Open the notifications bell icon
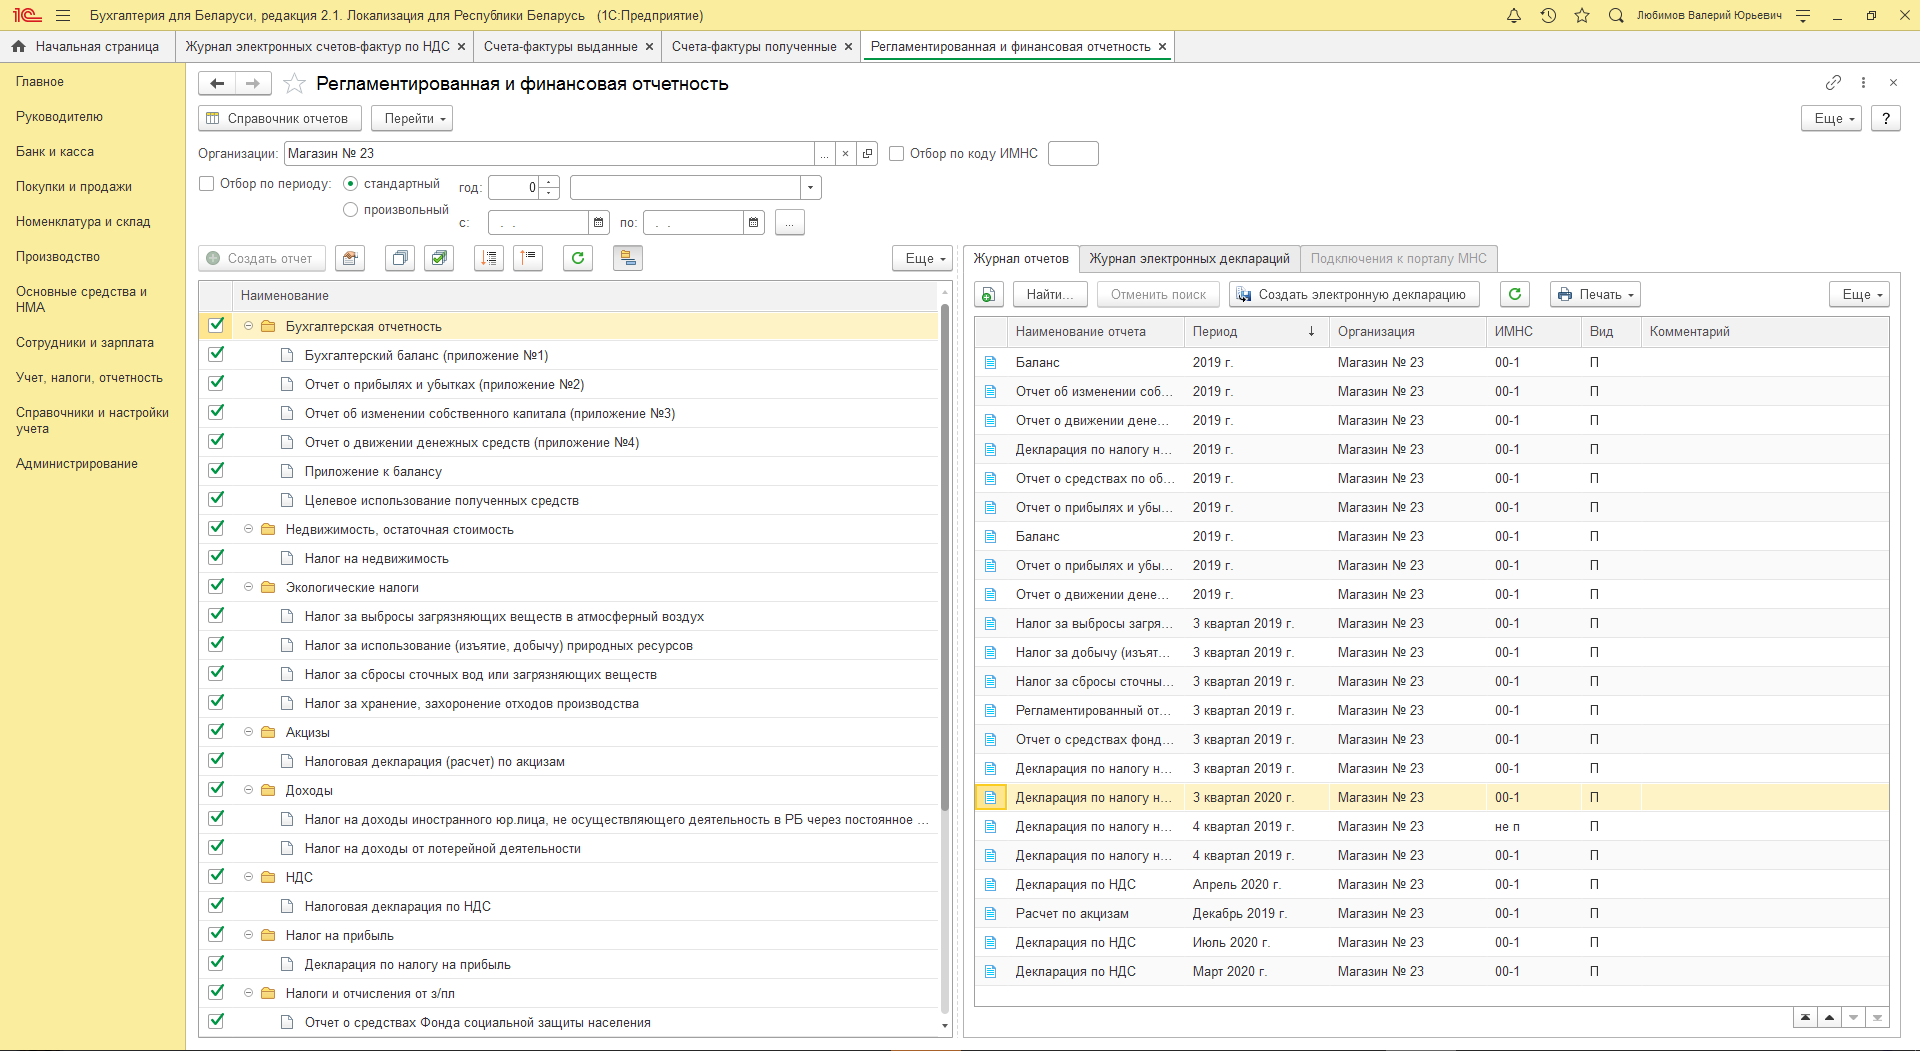This screenshot has width=1920, height=1051. (x=1514, y=16)
